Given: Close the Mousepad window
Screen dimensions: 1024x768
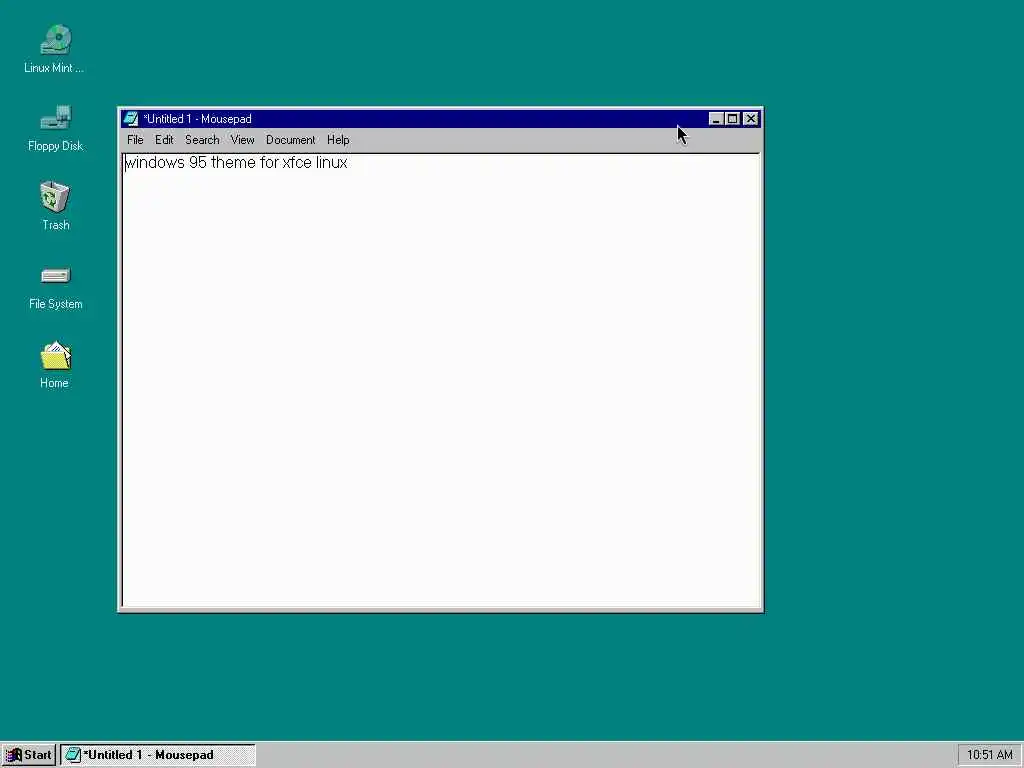Looking at the screenshot, I should tap(751, 119).
